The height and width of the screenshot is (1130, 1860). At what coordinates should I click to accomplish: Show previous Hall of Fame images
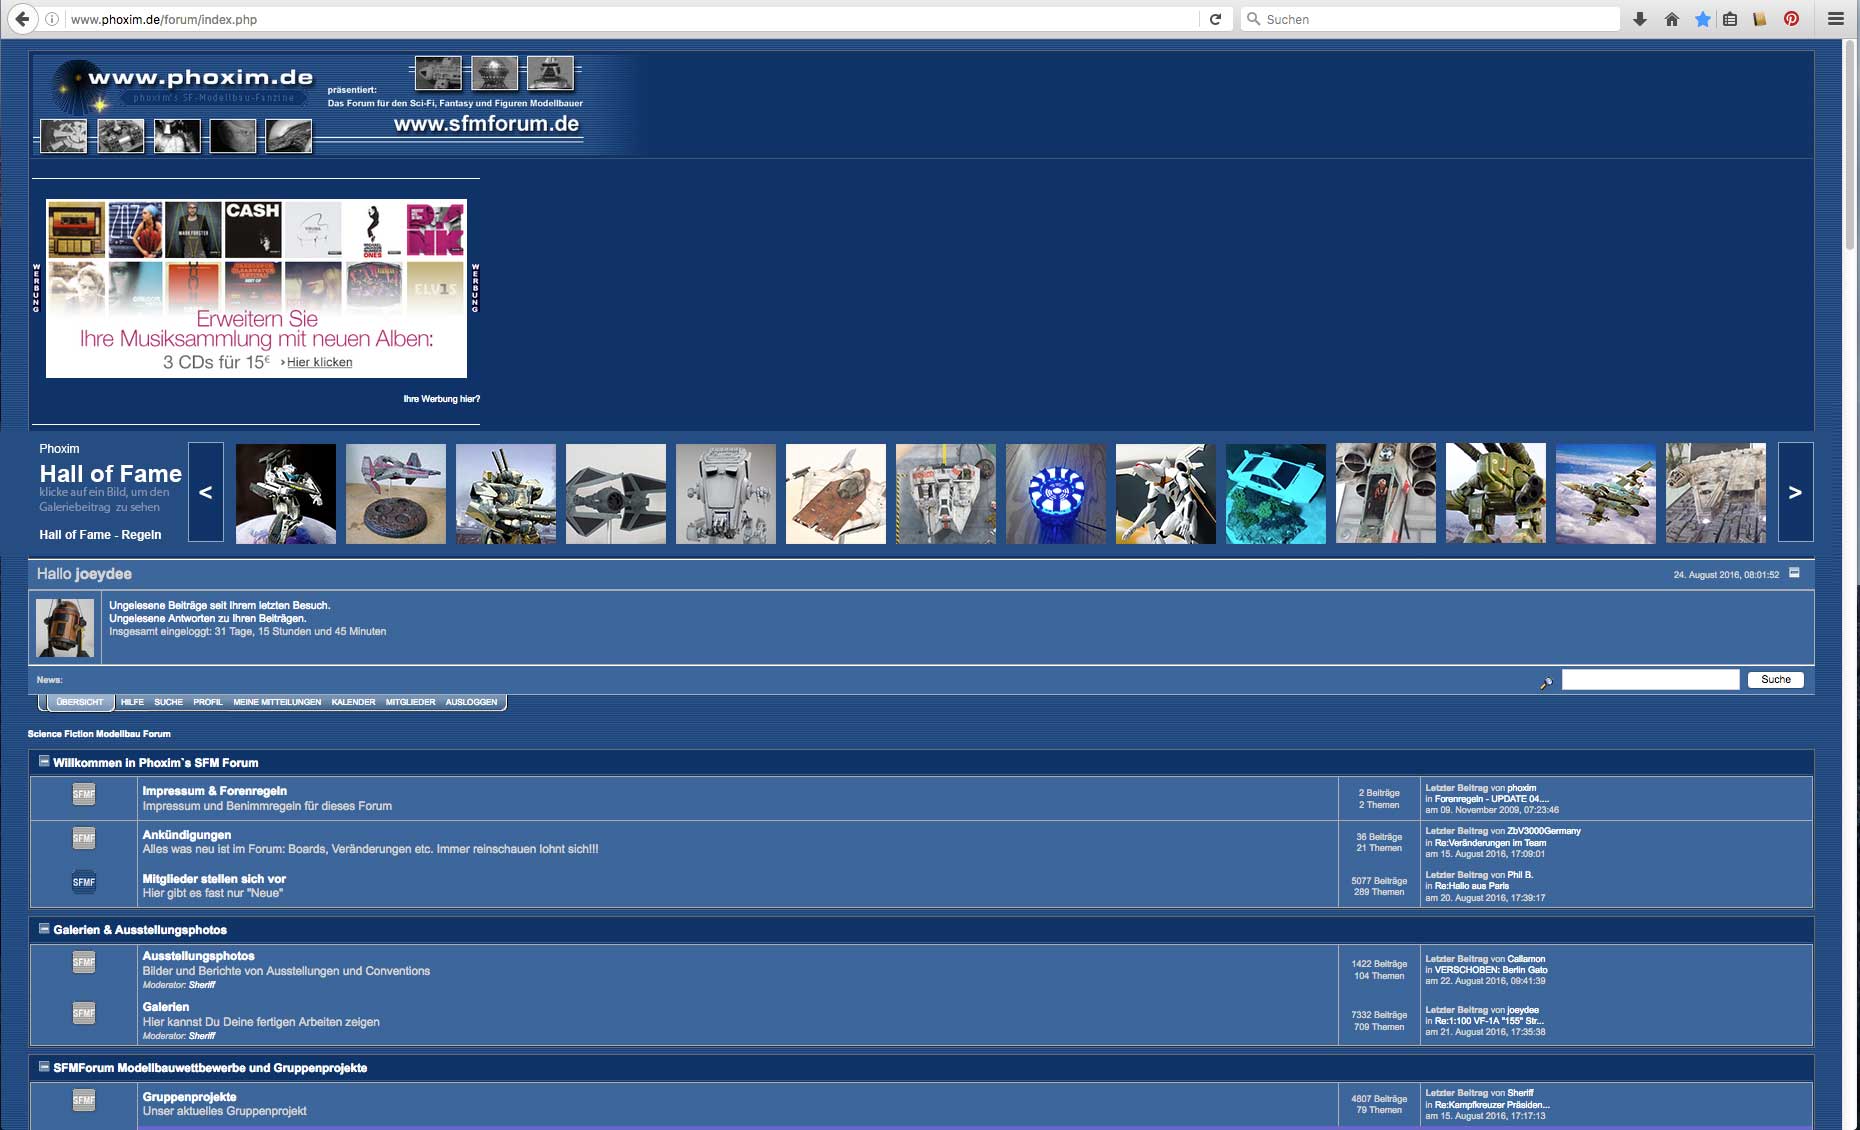point(206,492)
